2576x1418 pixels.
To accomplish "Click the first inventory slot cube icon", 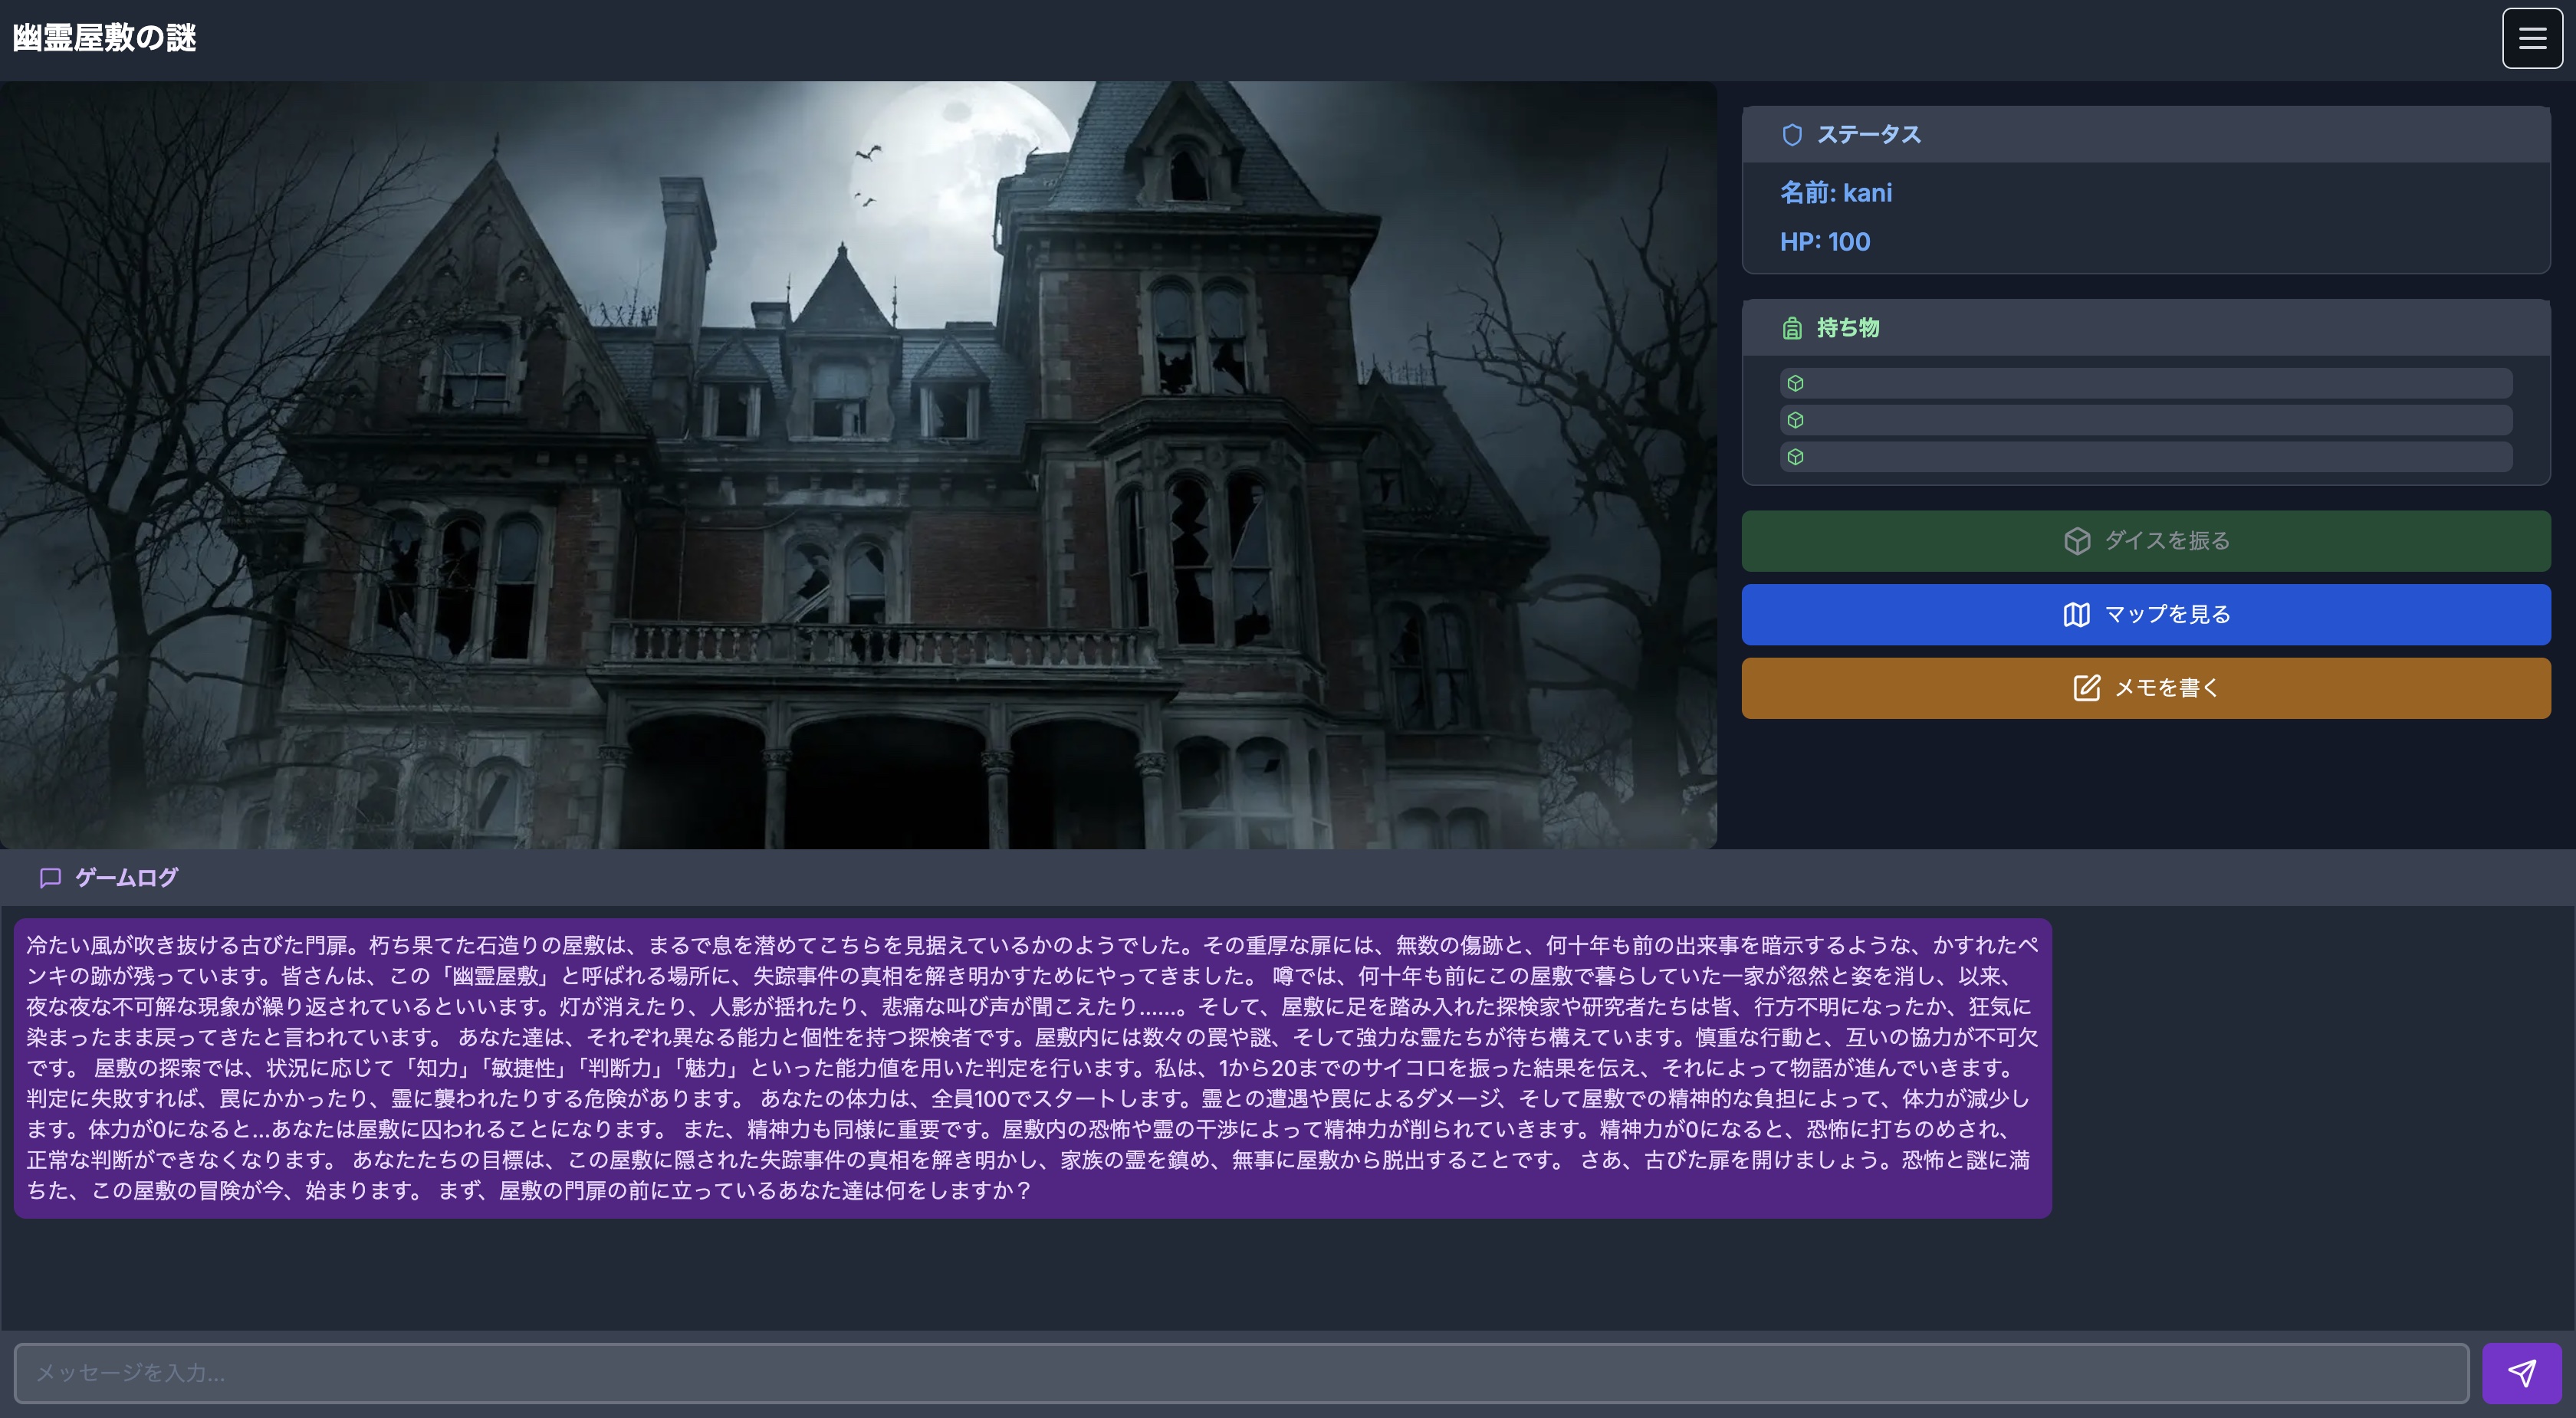I will (1795, 384).
